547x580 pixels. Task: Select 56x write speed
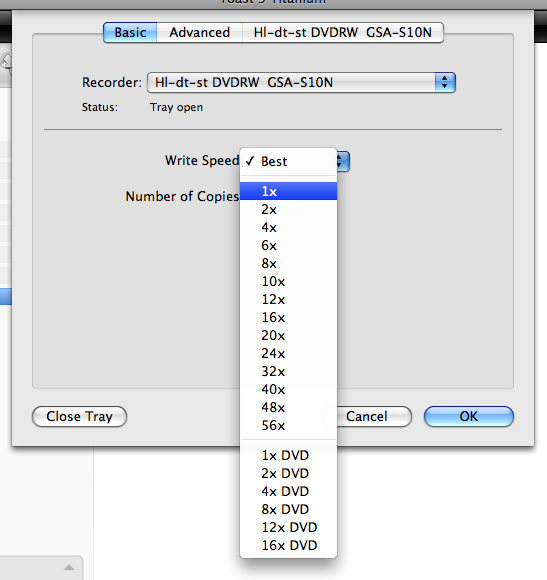[x=288, y=425]
